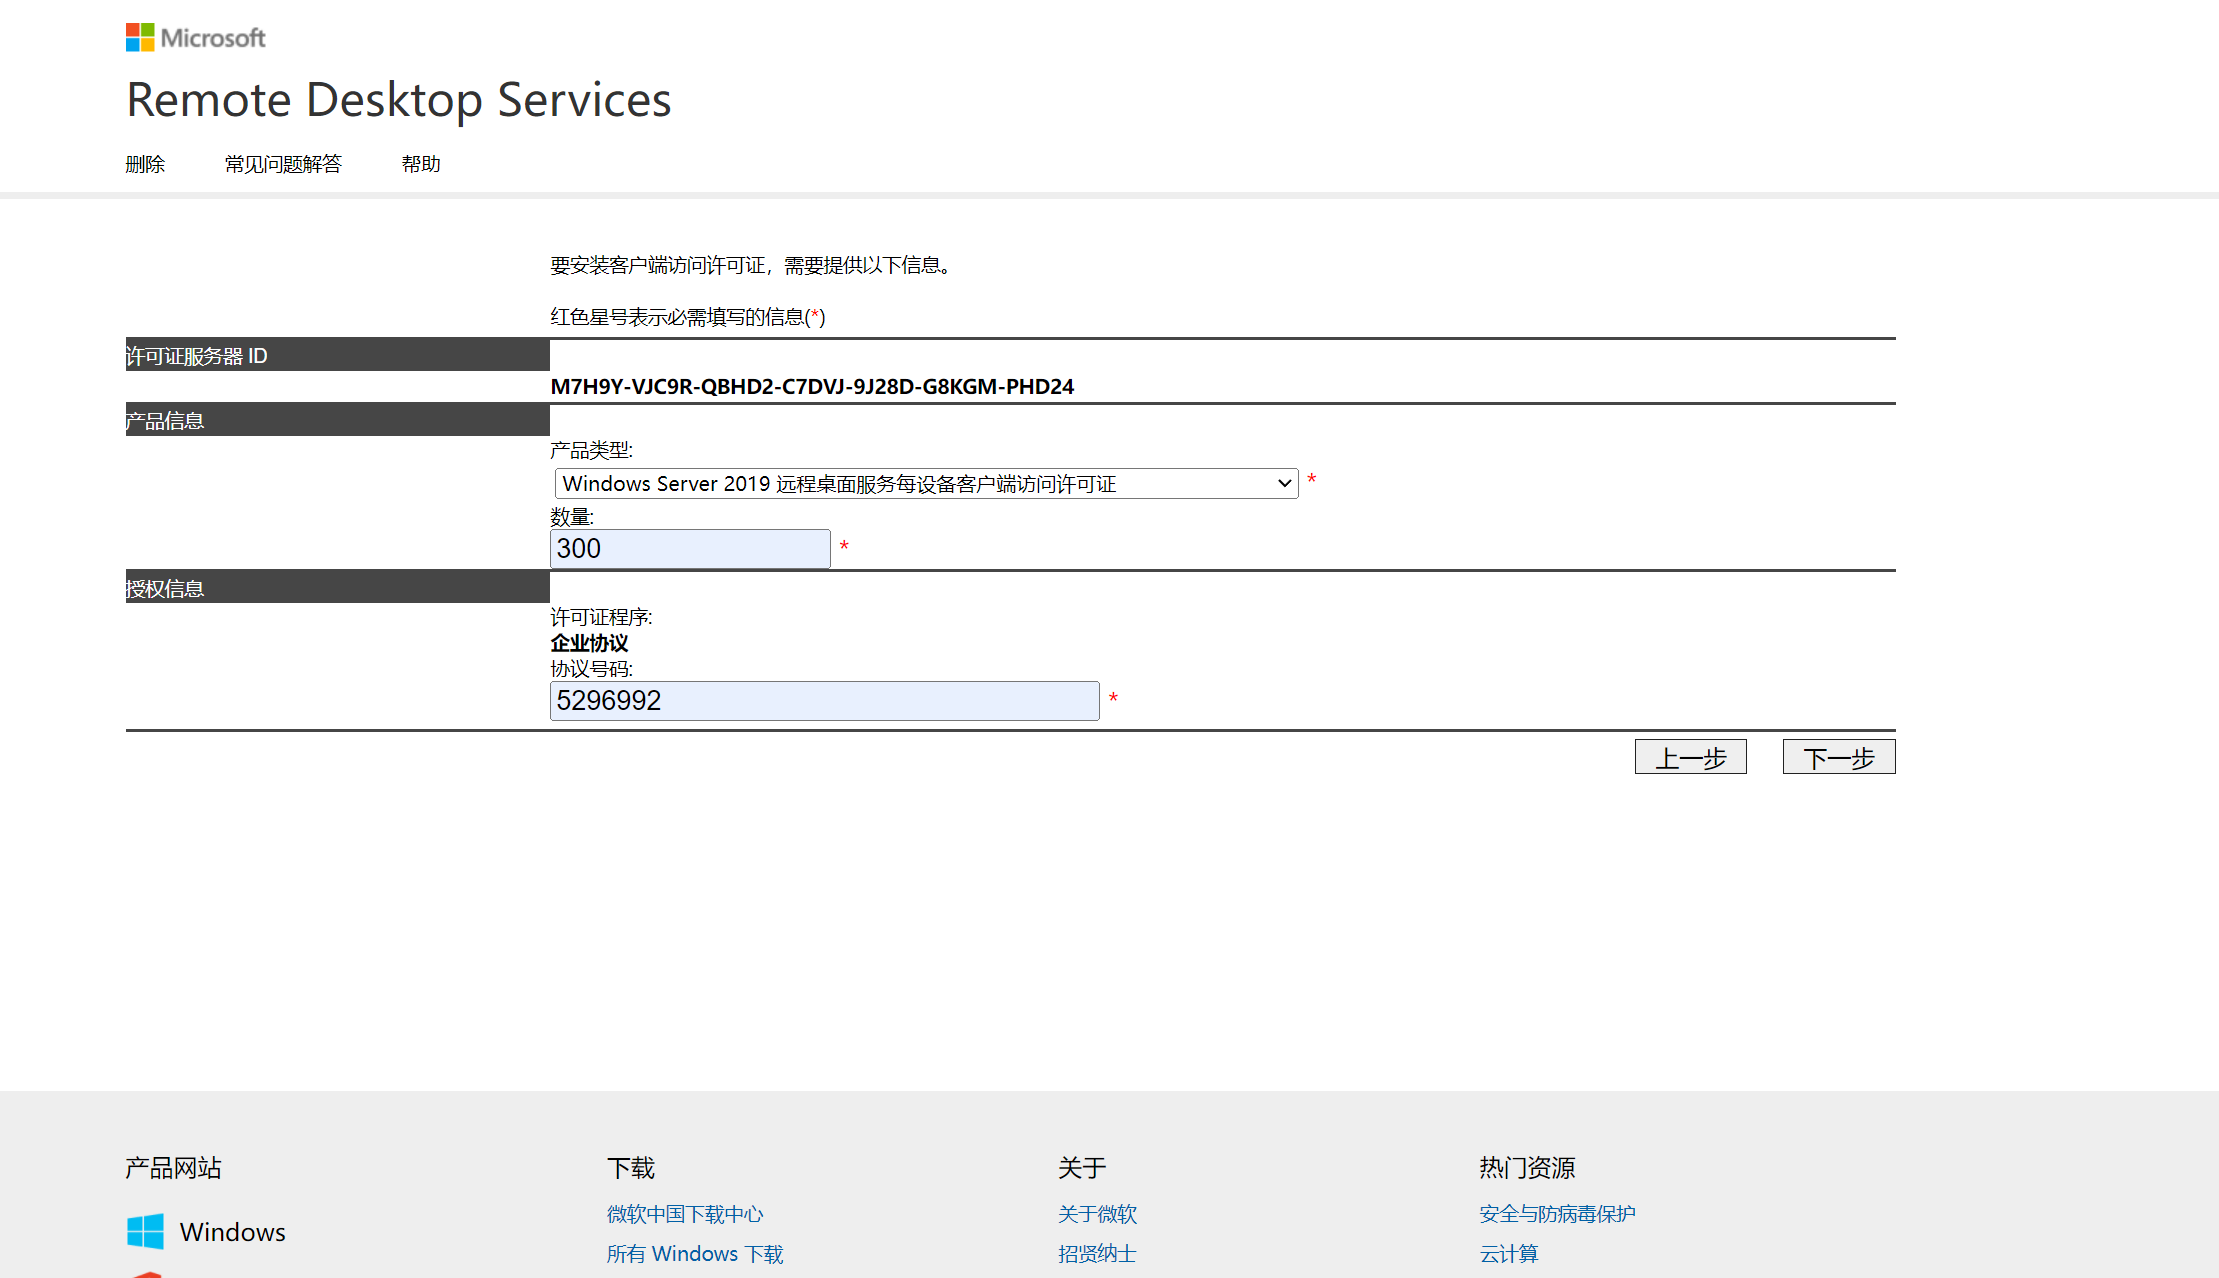The image size is (2219, 1278).
Task: Click the 关于 footer heading
Action: coord(1082,1168)
